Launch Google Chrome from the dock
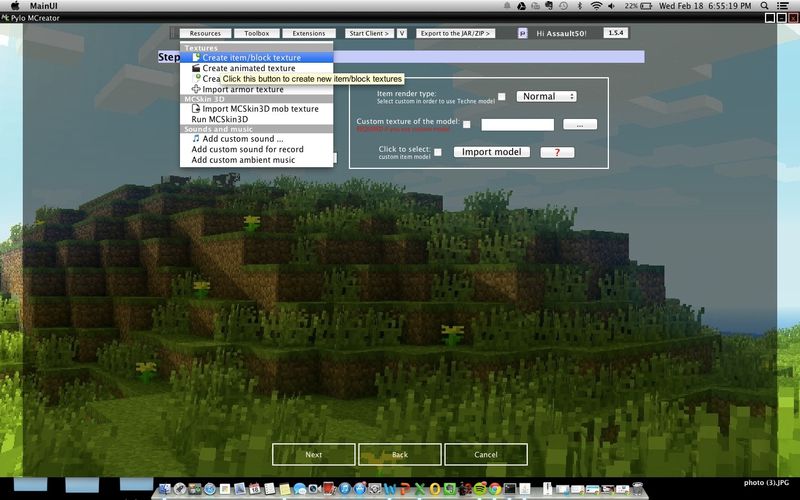The image size is (800, 500). tap(495, 489)
